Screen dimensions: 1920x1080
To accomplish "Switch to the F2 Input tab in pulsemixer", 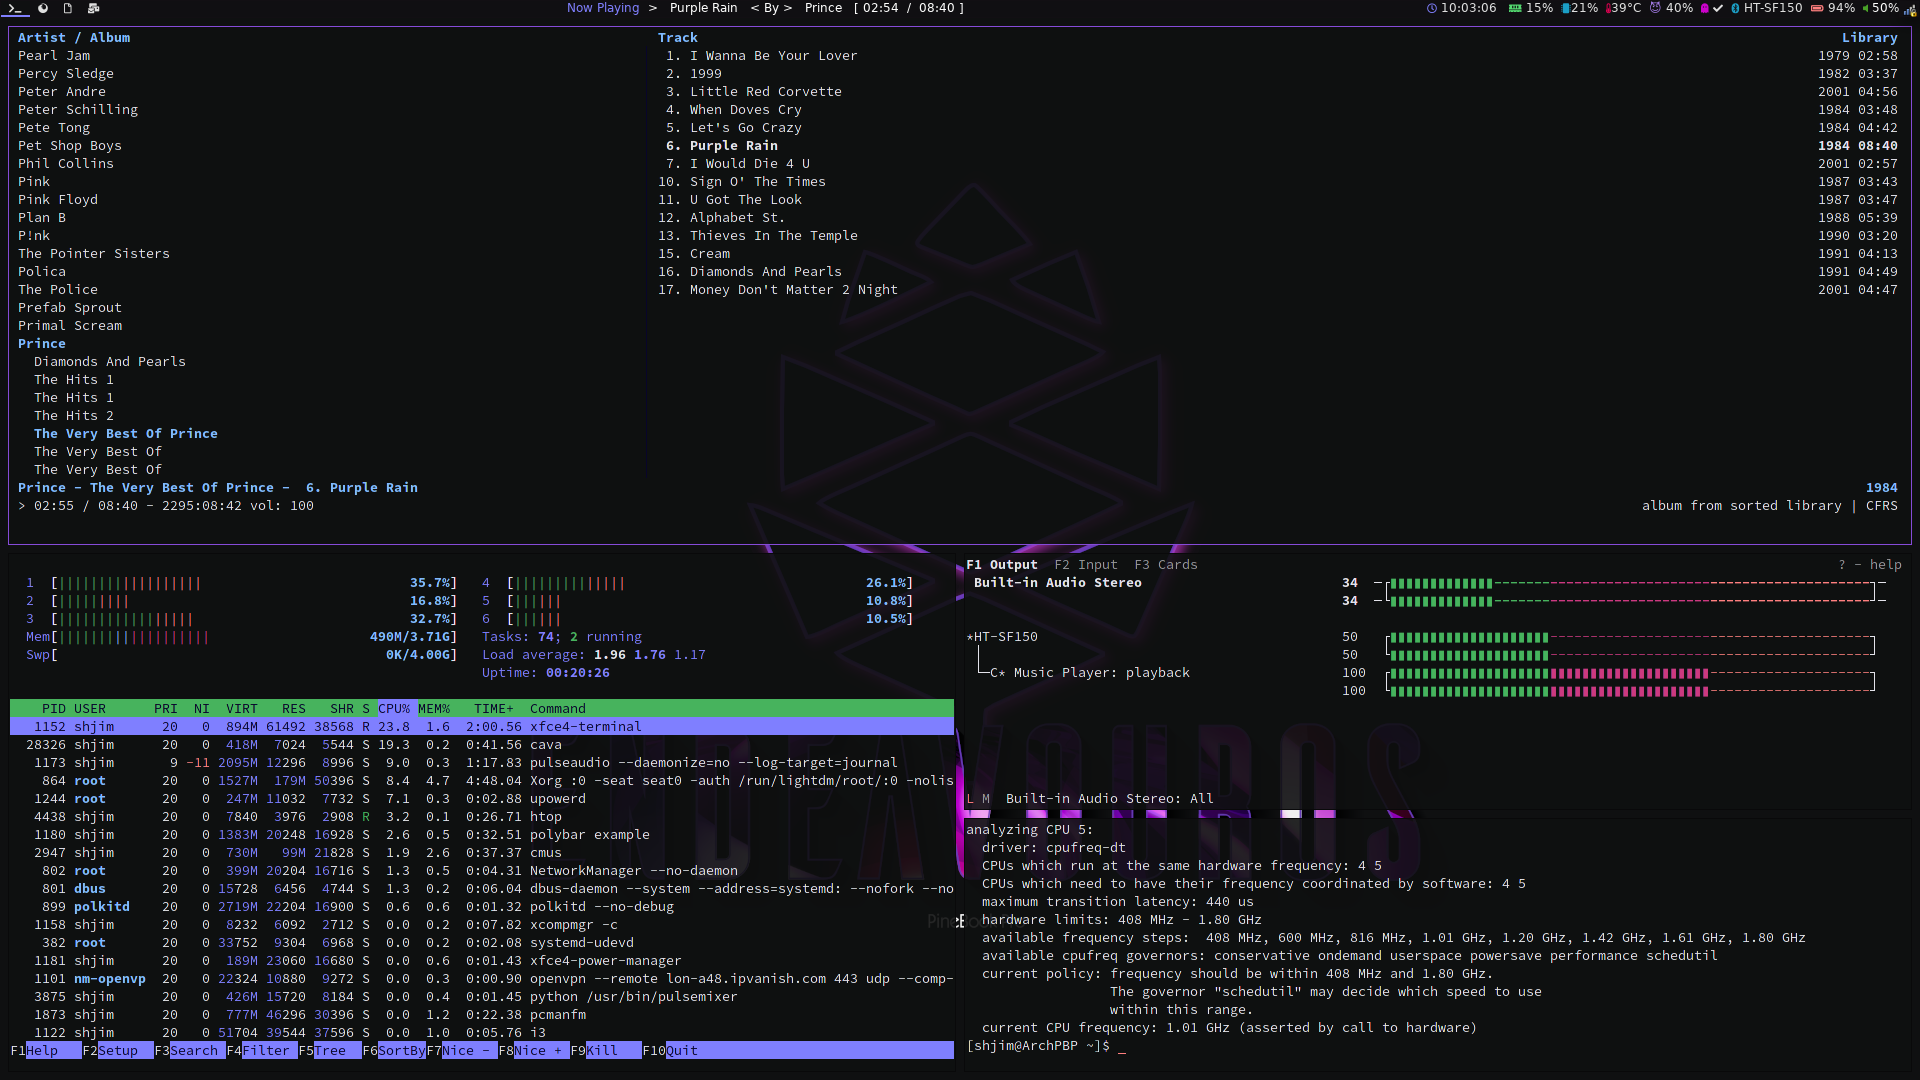I will click(x=1085, y=564).
